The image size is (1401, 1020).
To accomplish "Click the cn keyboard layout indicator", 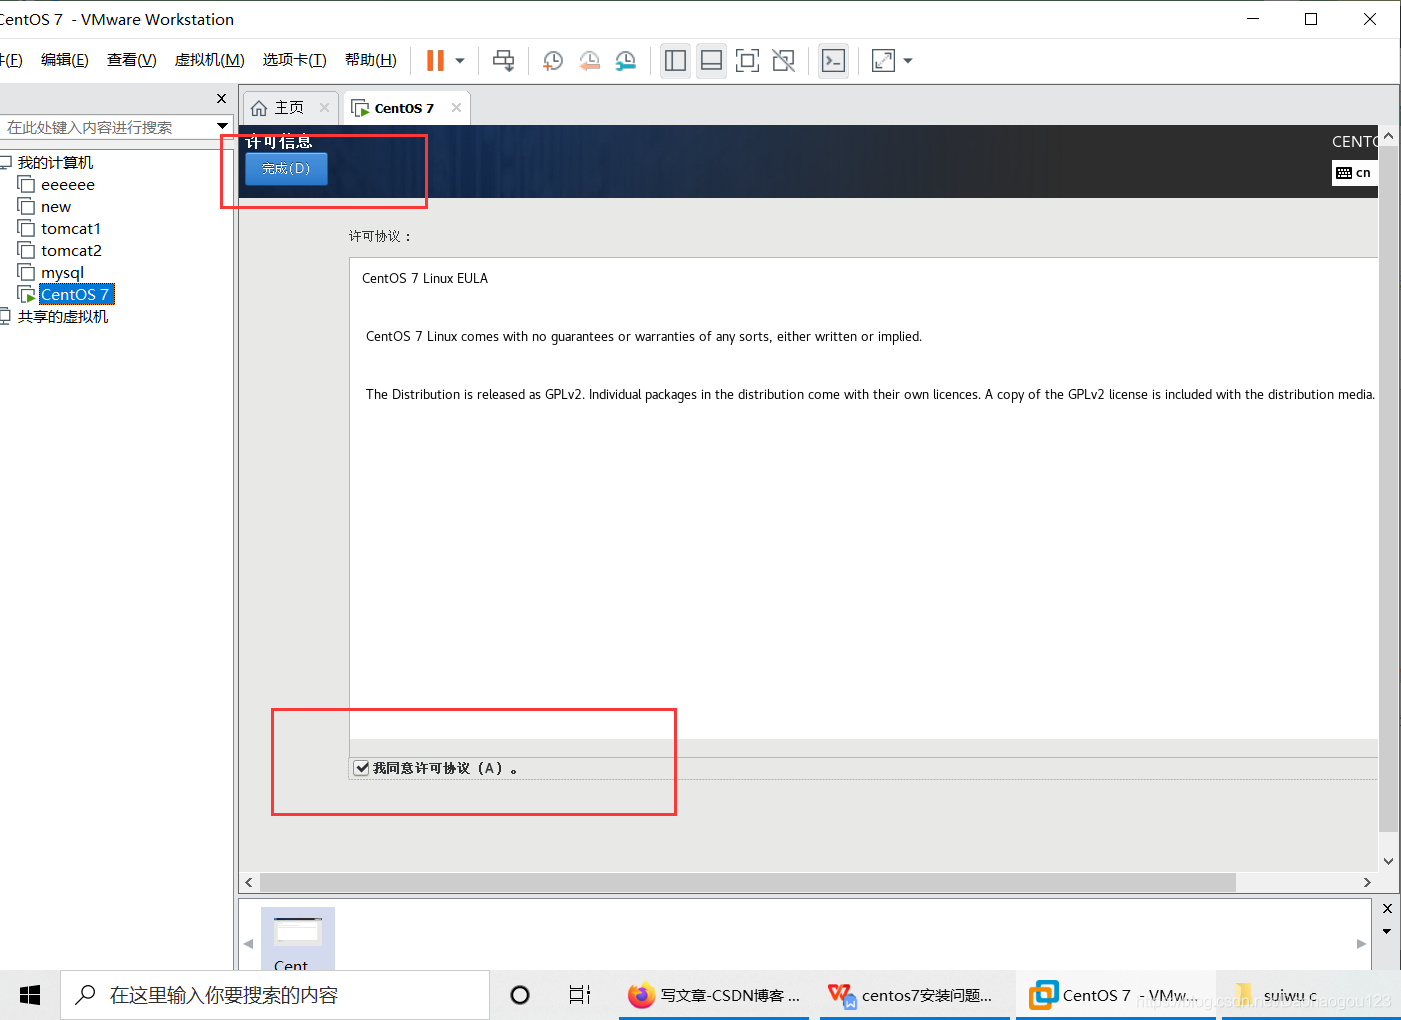I will click(1354, 173).
